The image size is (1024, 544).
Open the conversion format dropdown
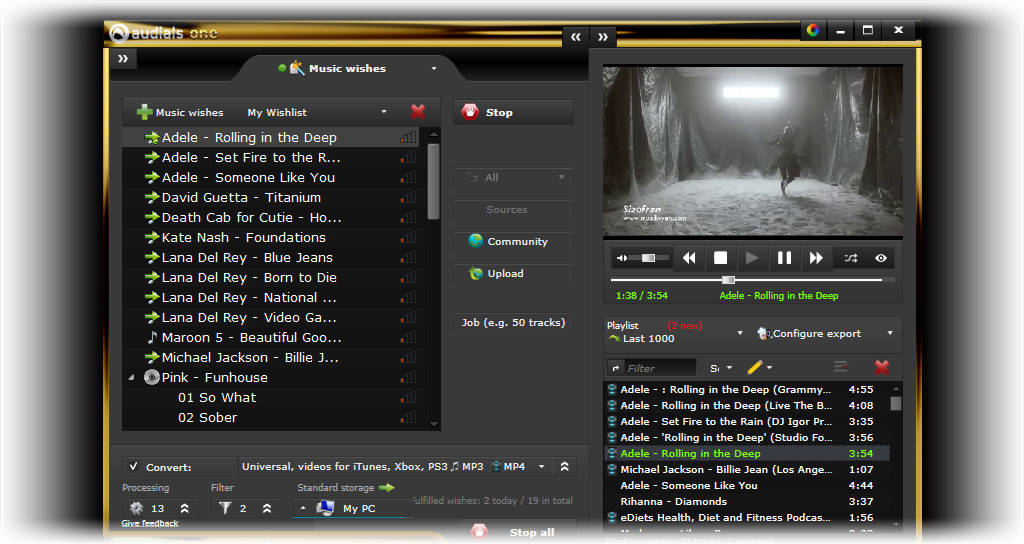pos(541,466)
